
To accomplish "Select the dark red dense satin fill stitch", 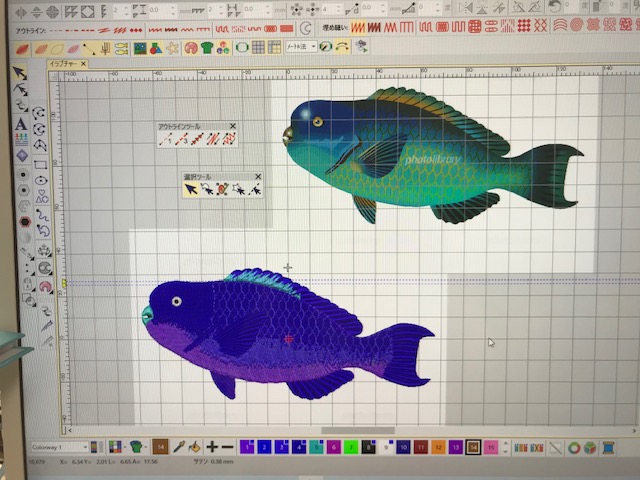I will 374,27.
